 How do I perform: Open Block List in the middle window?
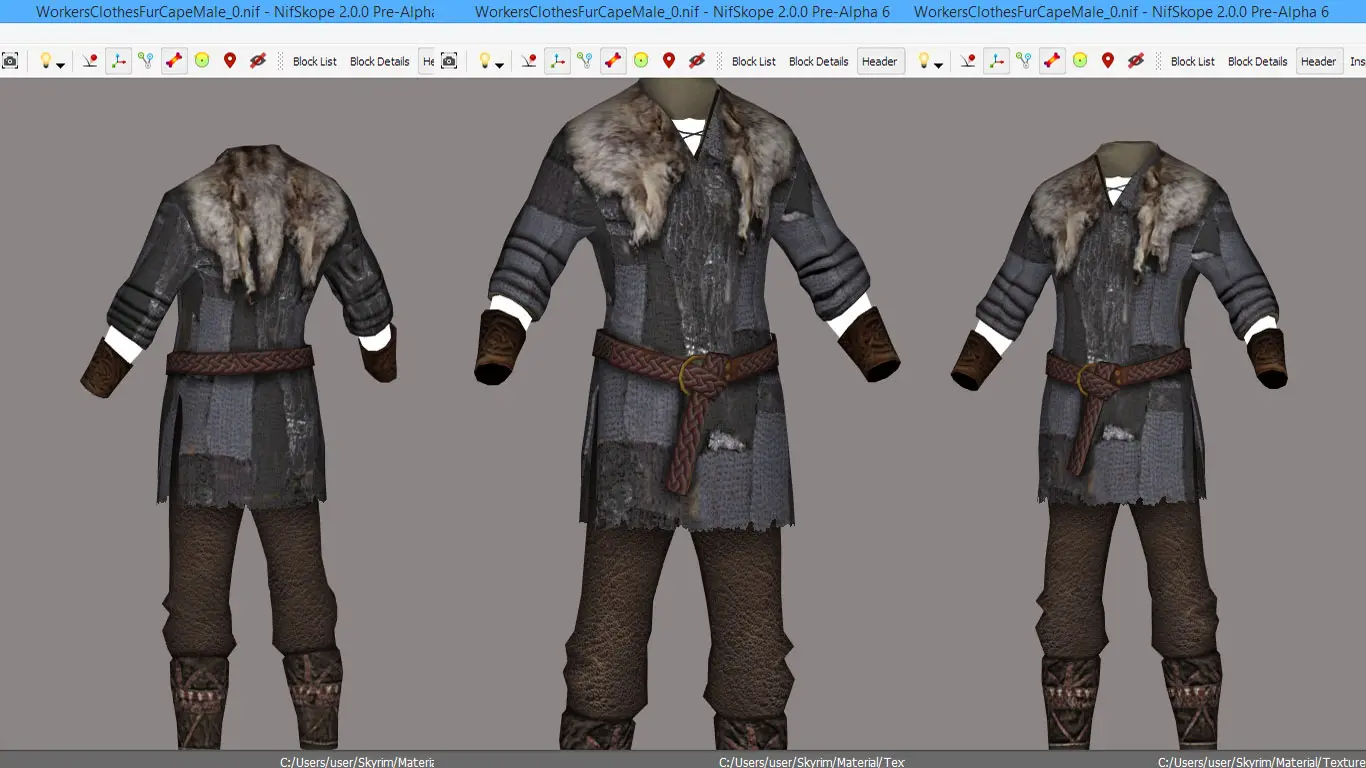coord(754,61)
